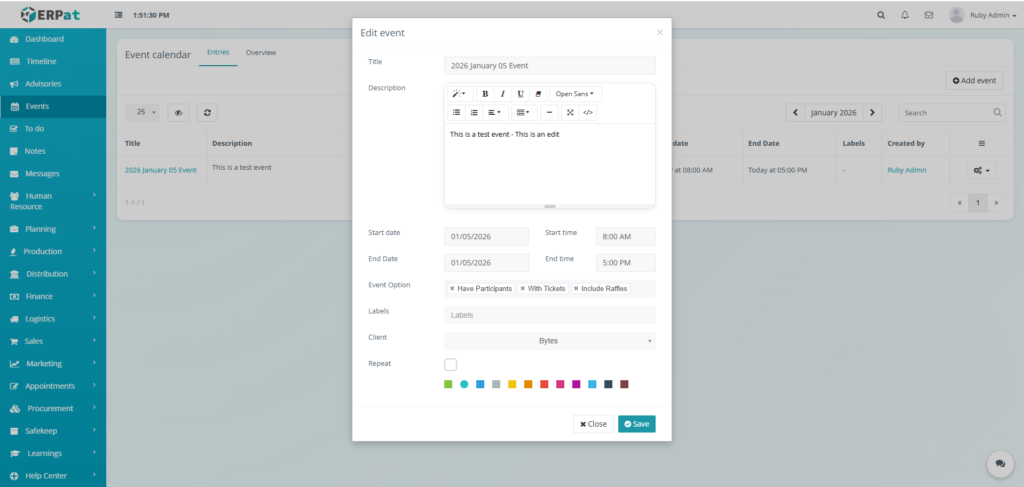This screenshot has width=1024, height=487.
Task: Insert an ordered numbered list
Action: (x=474, y=112)
